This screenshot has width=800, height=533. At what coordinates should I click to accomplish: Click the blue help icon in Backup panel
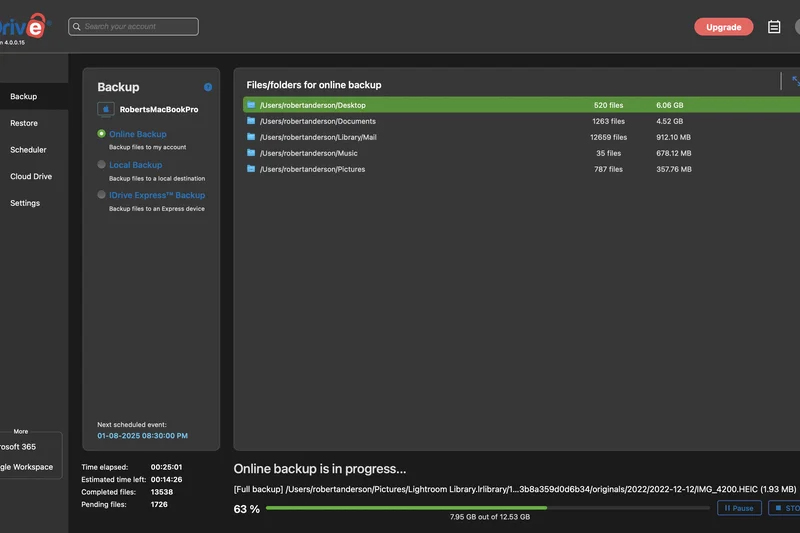[208, 87]
